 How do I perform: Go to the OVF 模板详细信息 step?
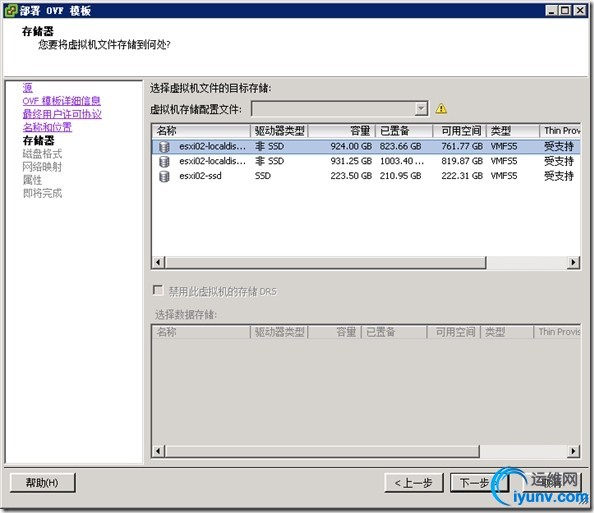pos(62,101)
